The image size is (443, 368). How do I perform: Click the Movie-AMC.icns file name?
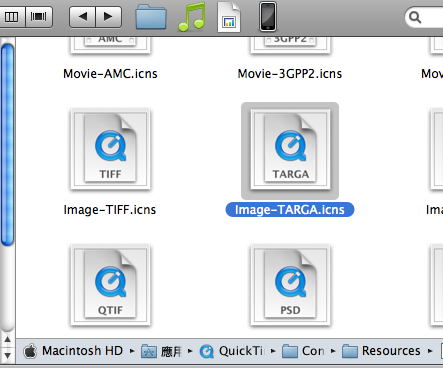pyautogui.click(x=110, y=74)
